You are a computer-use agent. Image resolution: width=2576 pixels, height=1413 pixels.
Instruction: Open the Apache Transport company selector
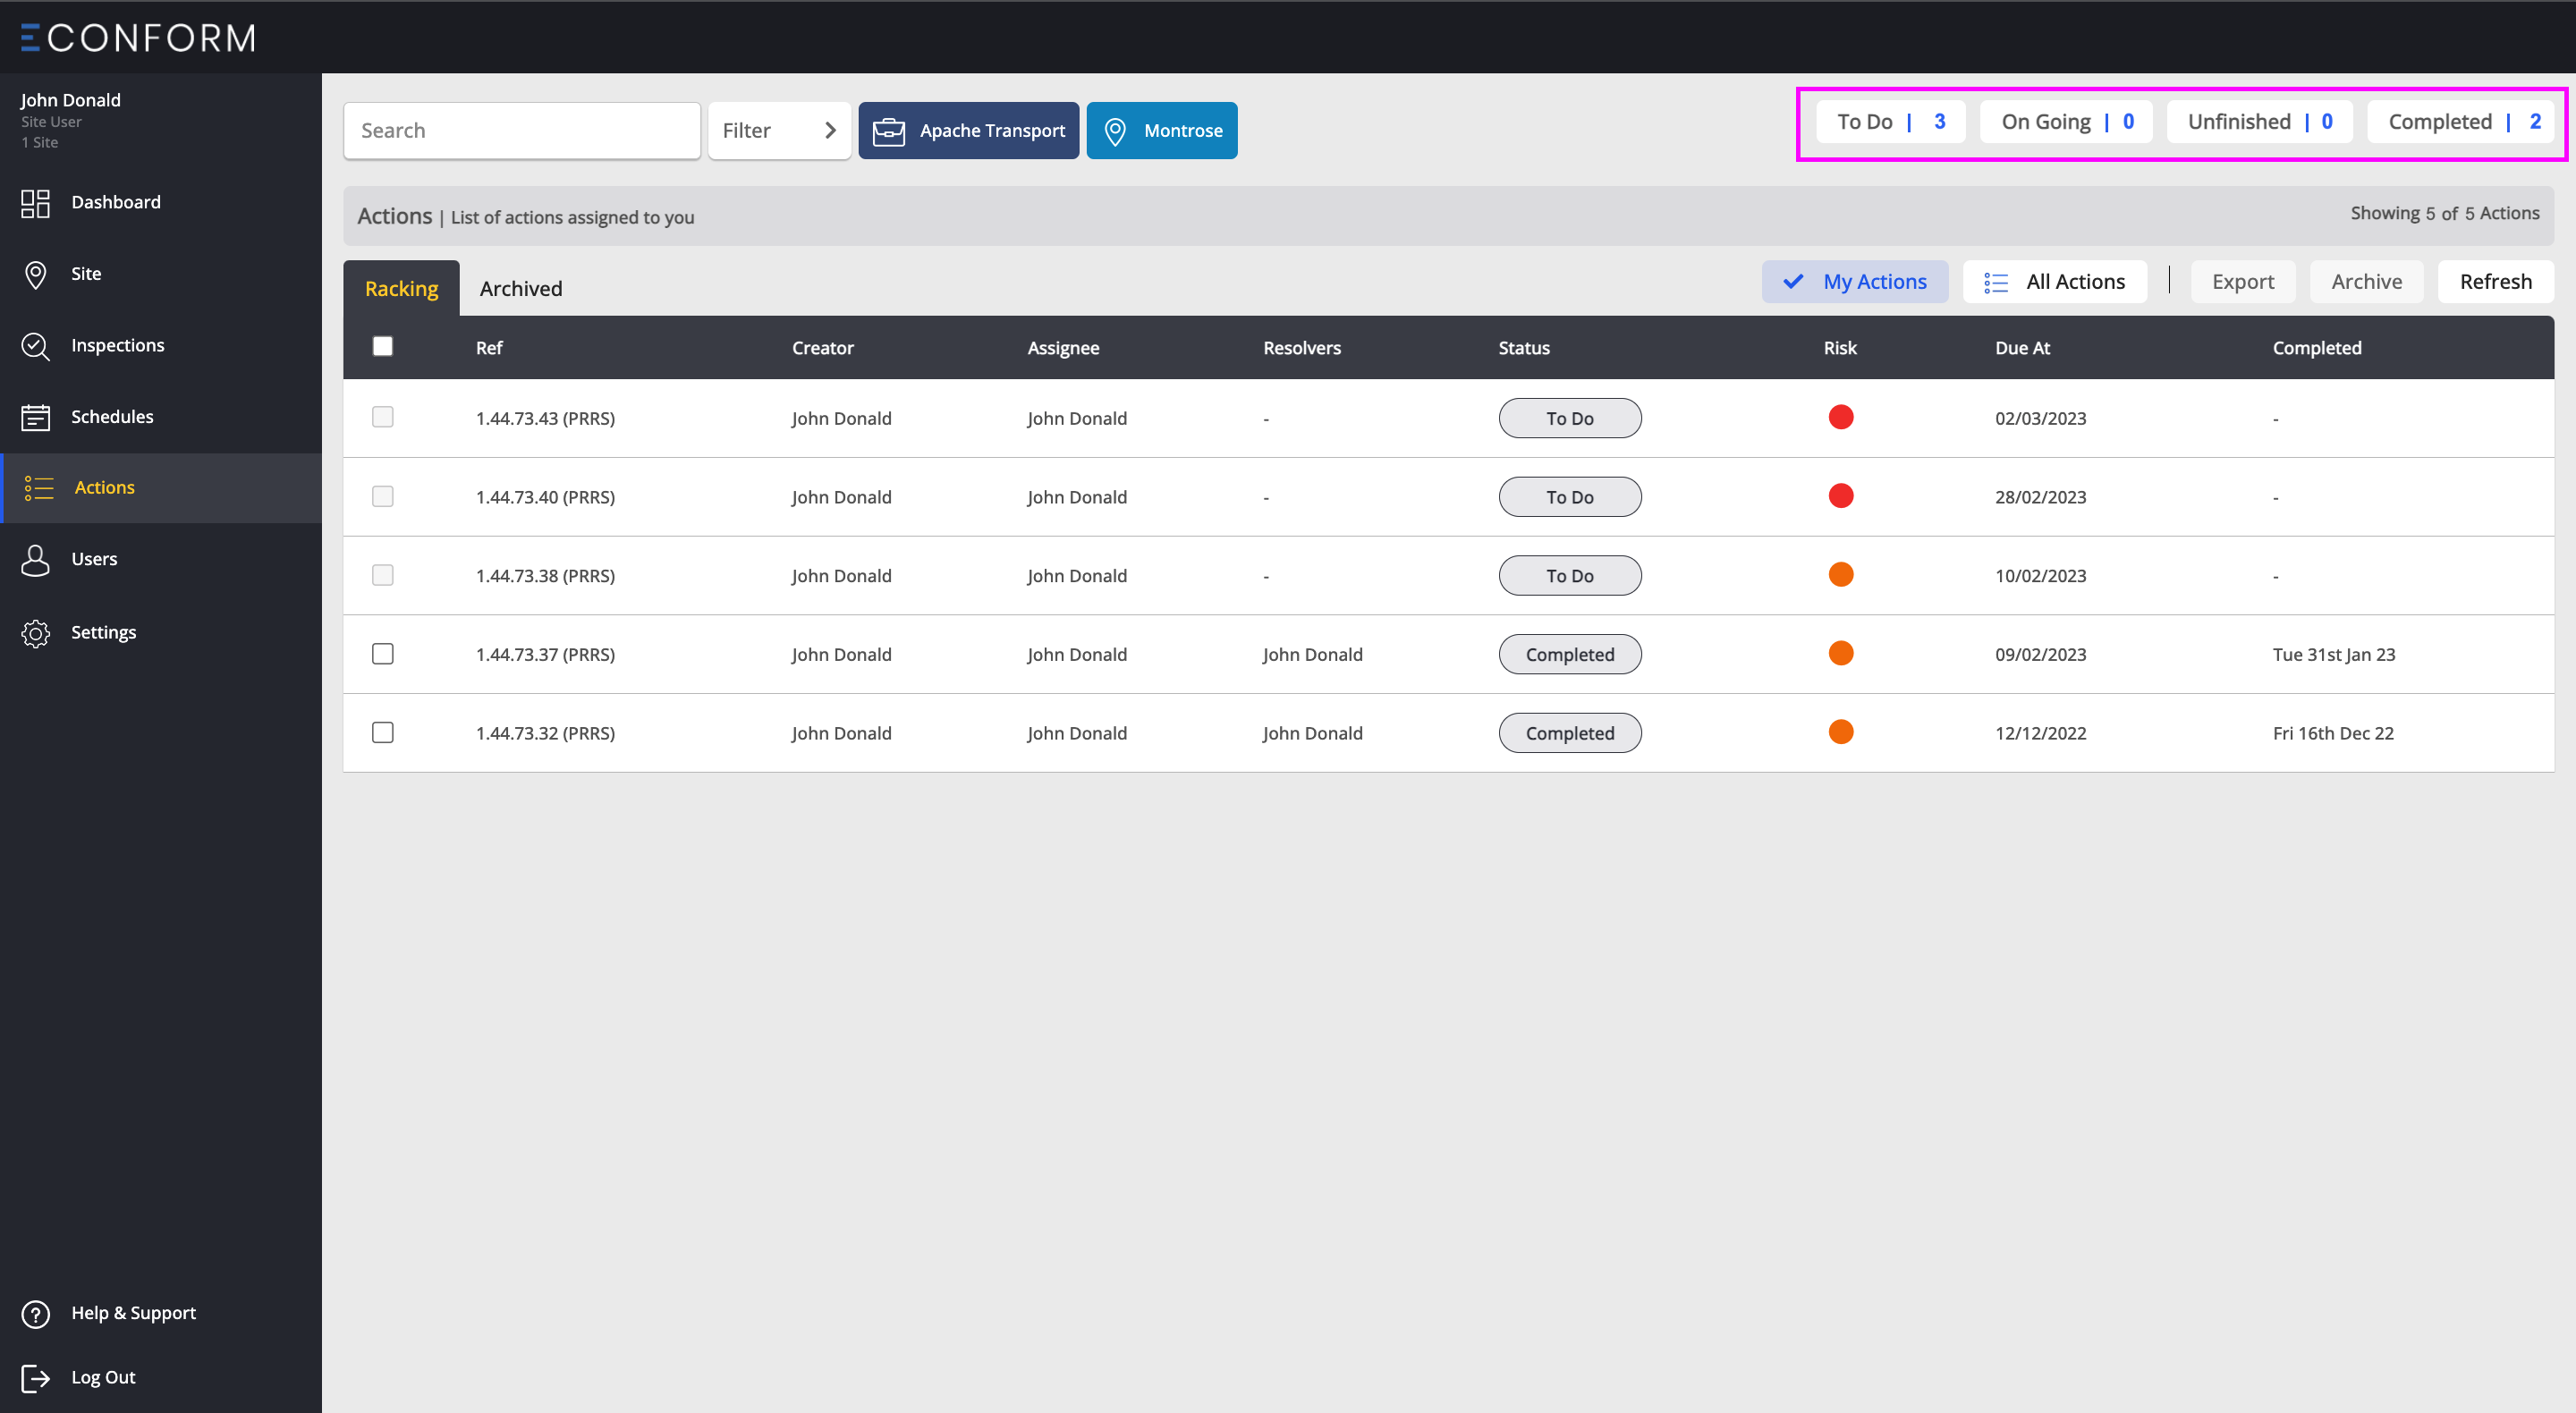968,130
